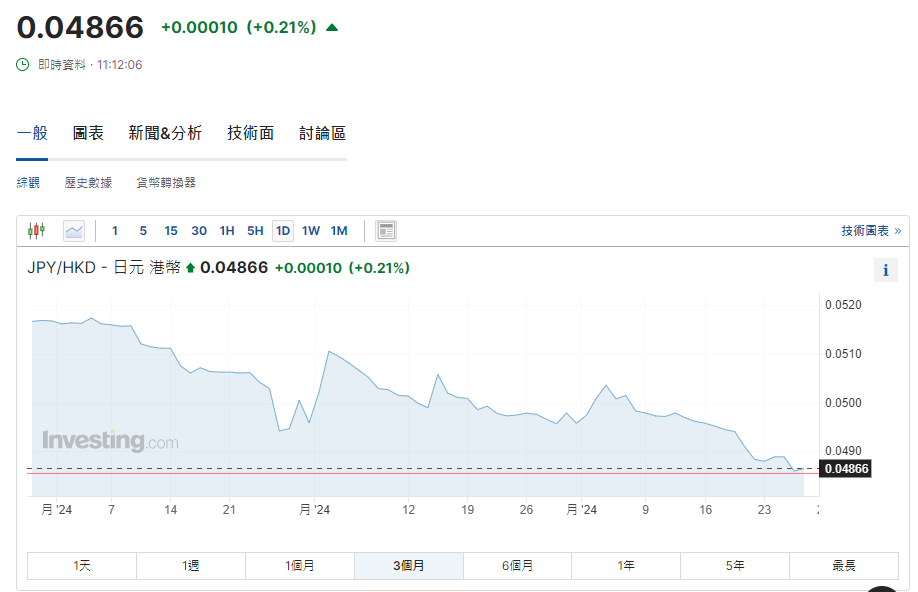This screenshot has height=592, width=918.
Task: Set chart interval to 15 minutes
Action: click(171, 231)
